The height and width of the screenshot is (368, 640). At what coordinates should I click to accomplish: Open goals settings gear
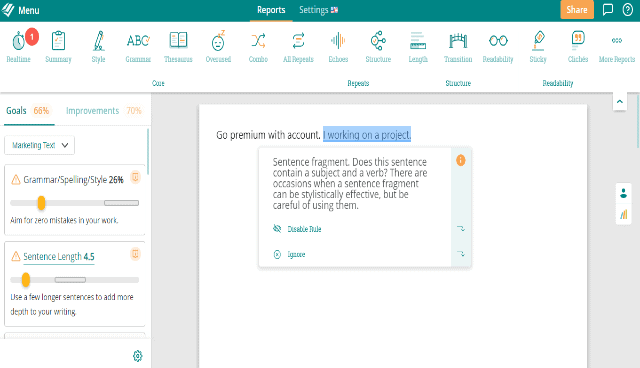138,356
